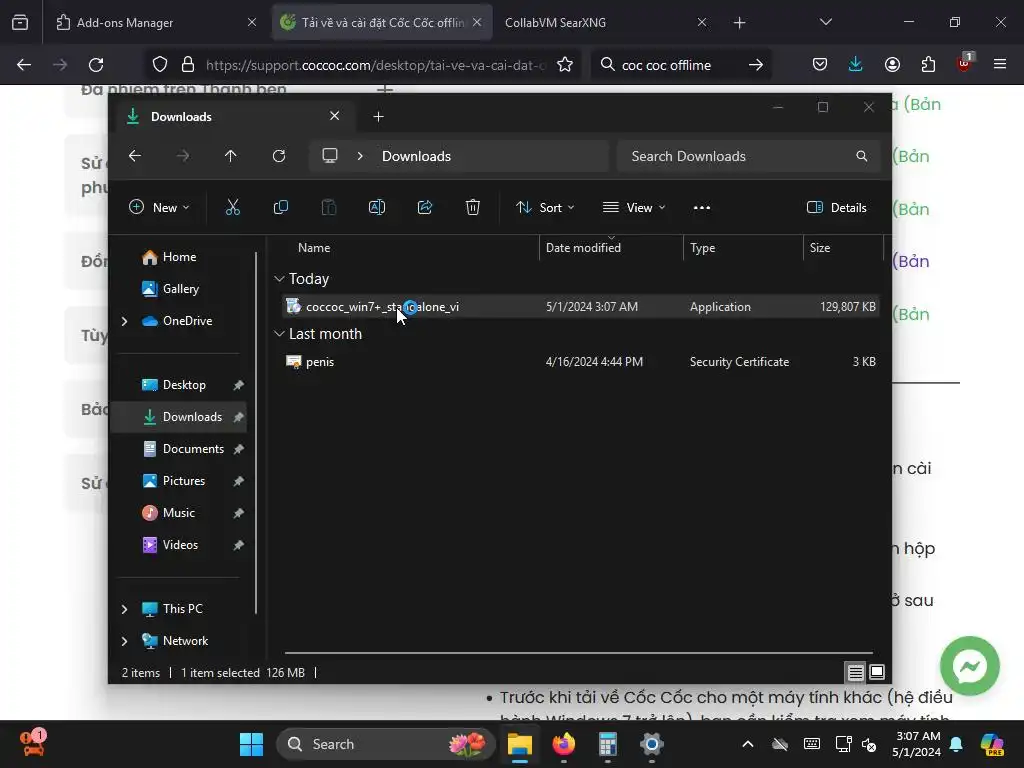Screen dimensions: 1024x768
Task: Switch to large thumbnails view icon in status bar
Action: click(877, 672)
